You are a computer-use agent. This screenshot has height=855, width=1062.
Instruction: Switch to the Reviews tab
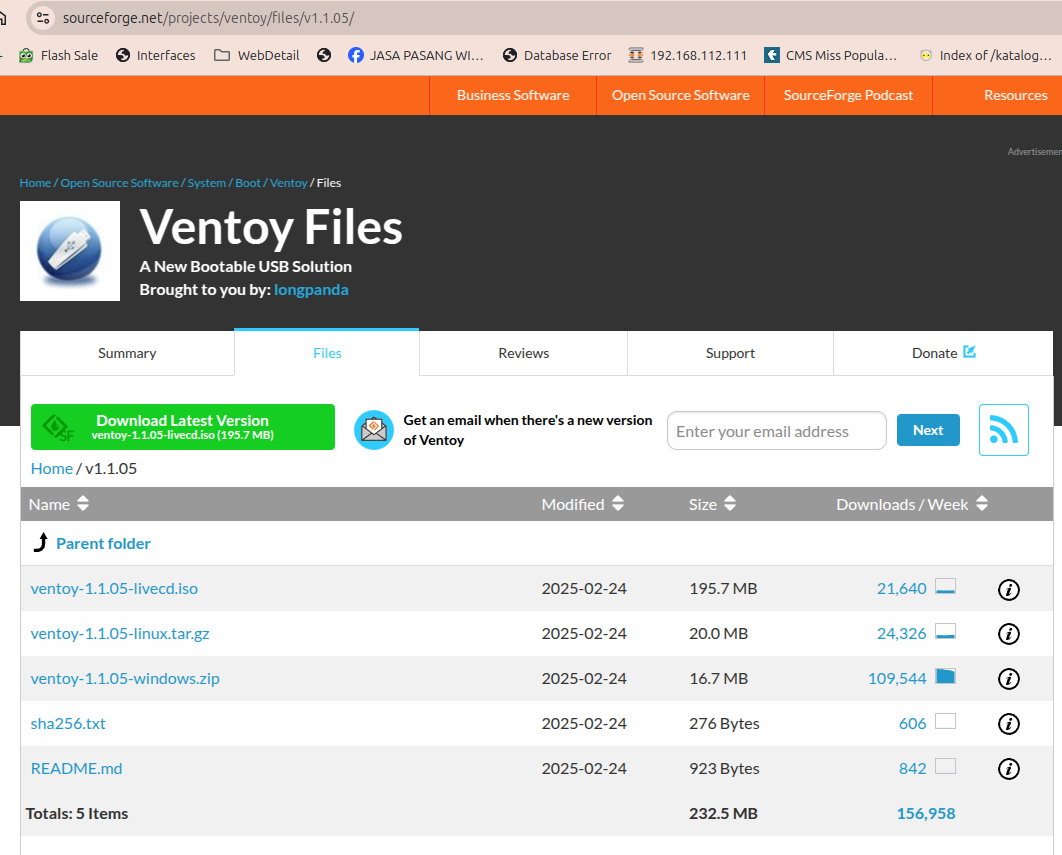523,353
